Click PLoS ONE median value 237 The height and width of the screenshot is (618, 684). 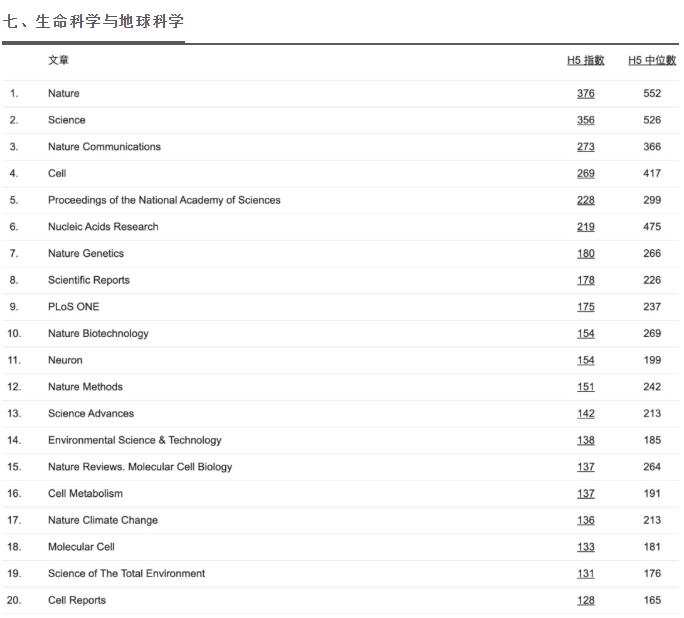coord(652,307)
